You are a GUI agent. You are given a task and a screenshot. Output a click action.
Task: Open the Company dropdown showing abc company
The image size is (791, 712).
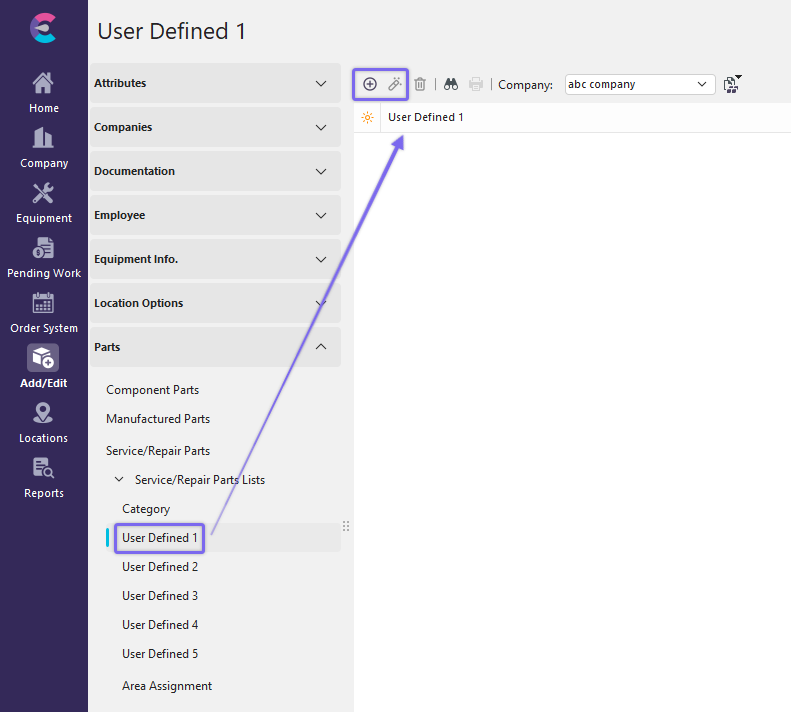pyautogui.click(x=640, y=84)
